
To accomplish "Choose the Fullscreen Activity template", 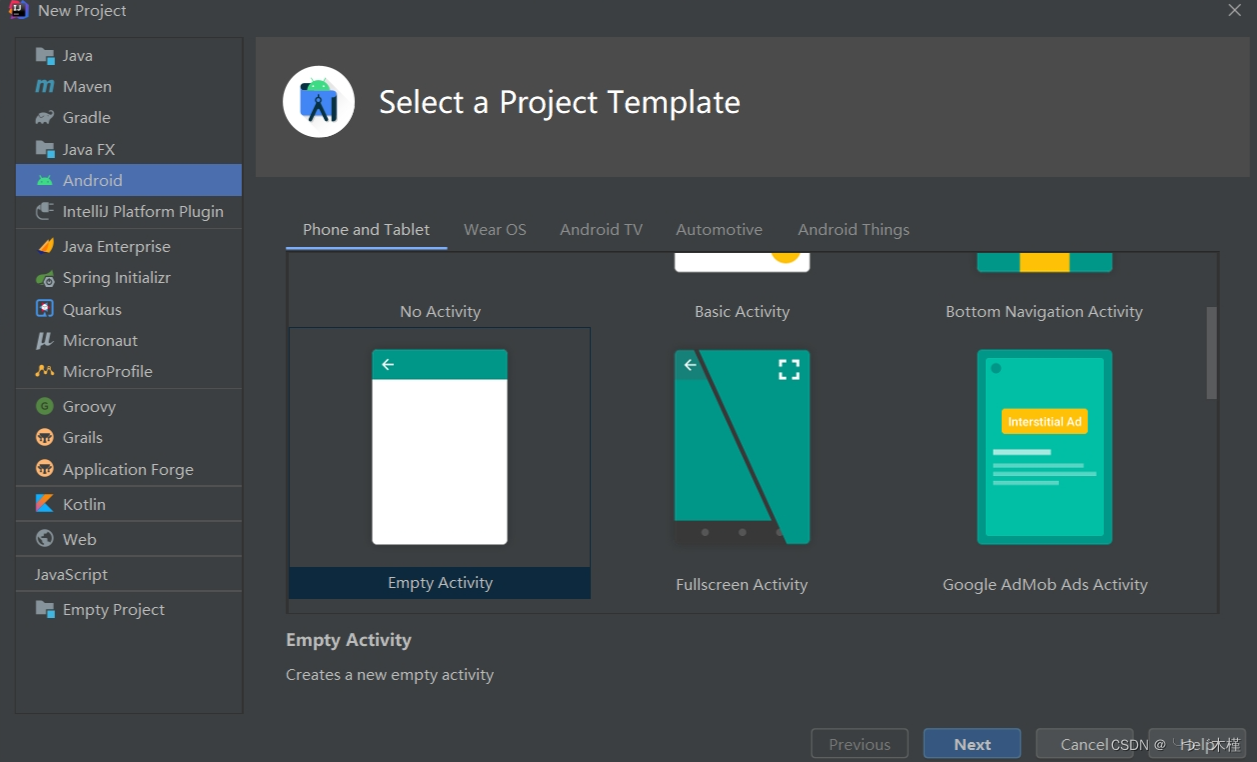I will click(x=741, y=447).
